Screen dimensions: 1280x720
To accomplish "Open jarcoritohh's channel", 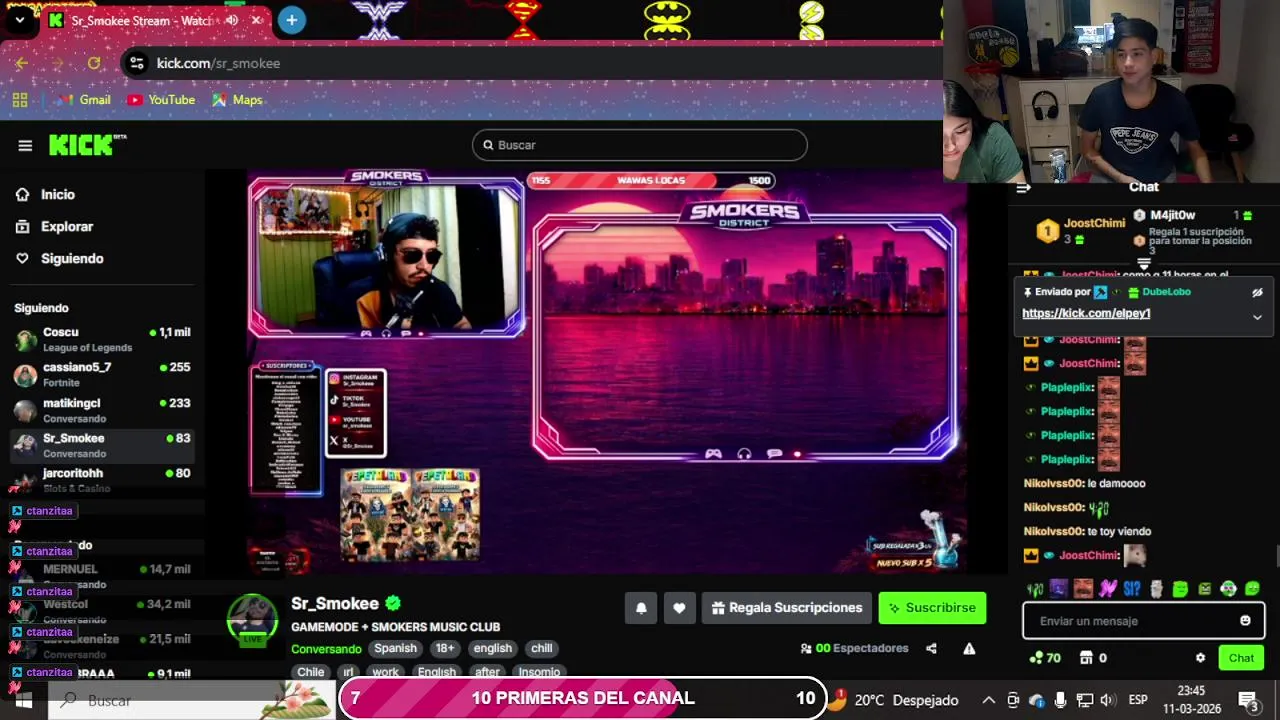I will [102, 480].
